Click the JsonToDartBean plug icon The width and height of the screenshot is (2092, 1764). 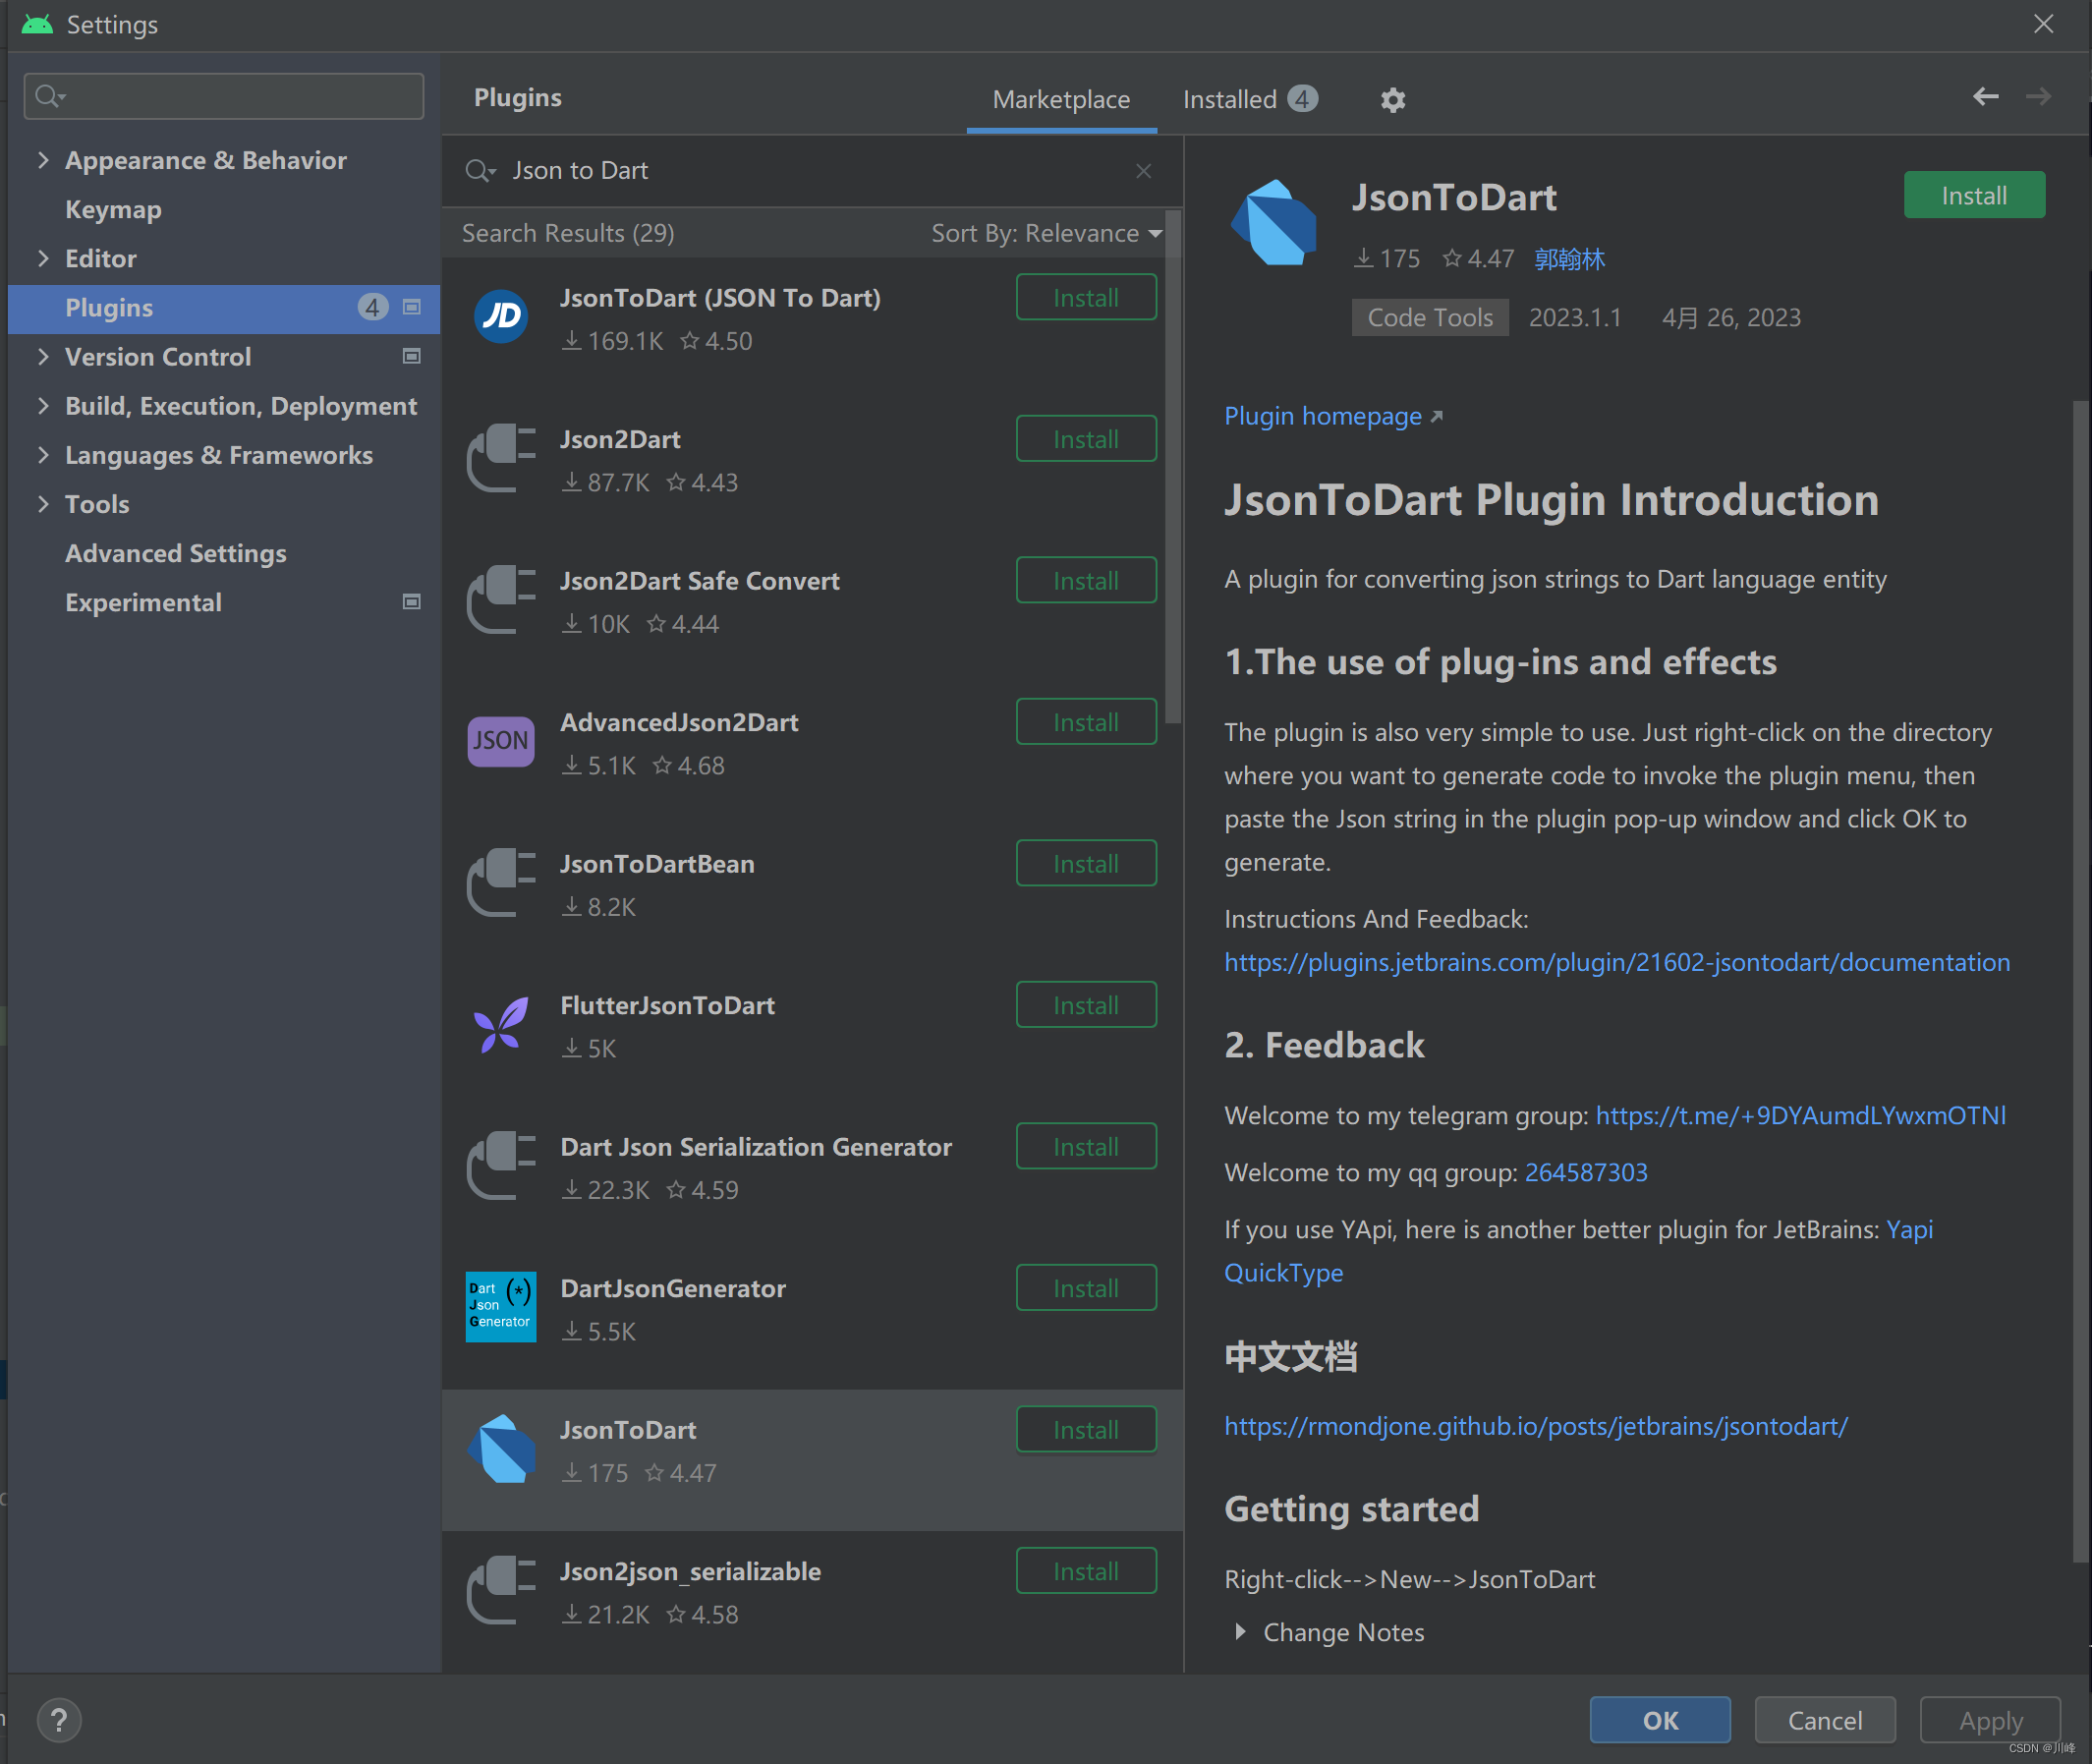pyautogui.click(x=501, y=883)
